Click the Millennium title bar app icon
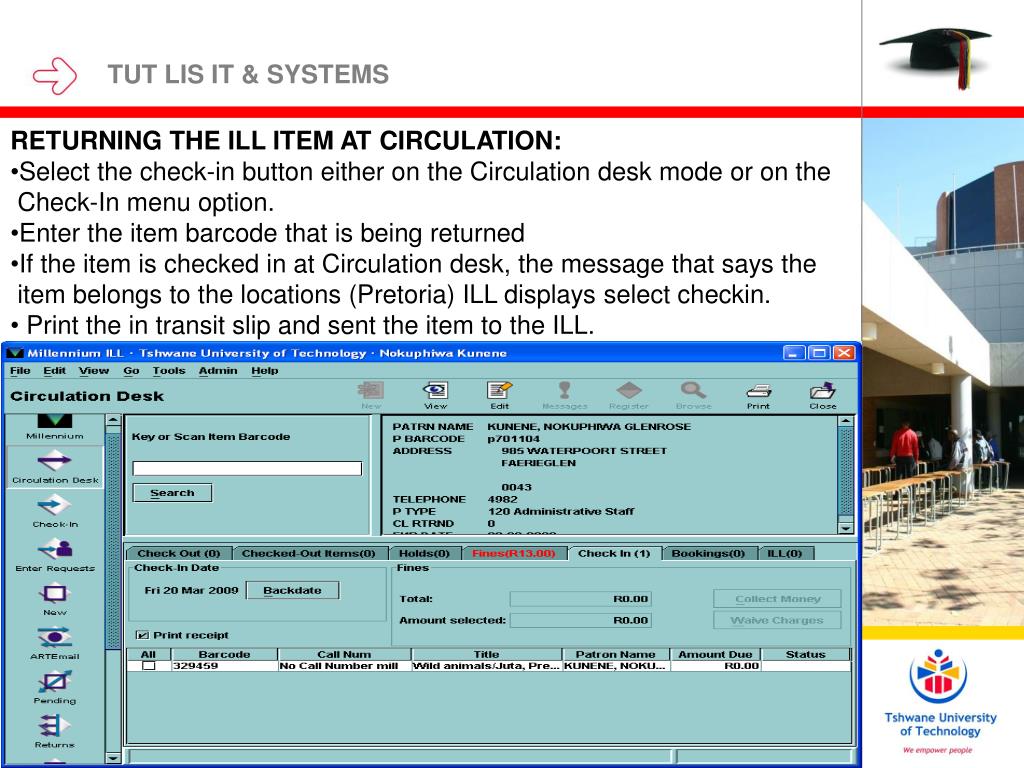 14,353
